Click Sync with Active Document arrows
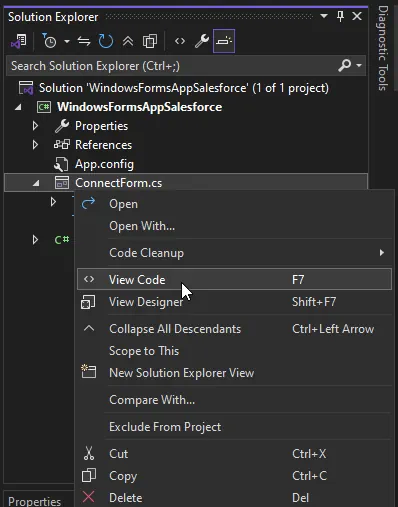 84,41
